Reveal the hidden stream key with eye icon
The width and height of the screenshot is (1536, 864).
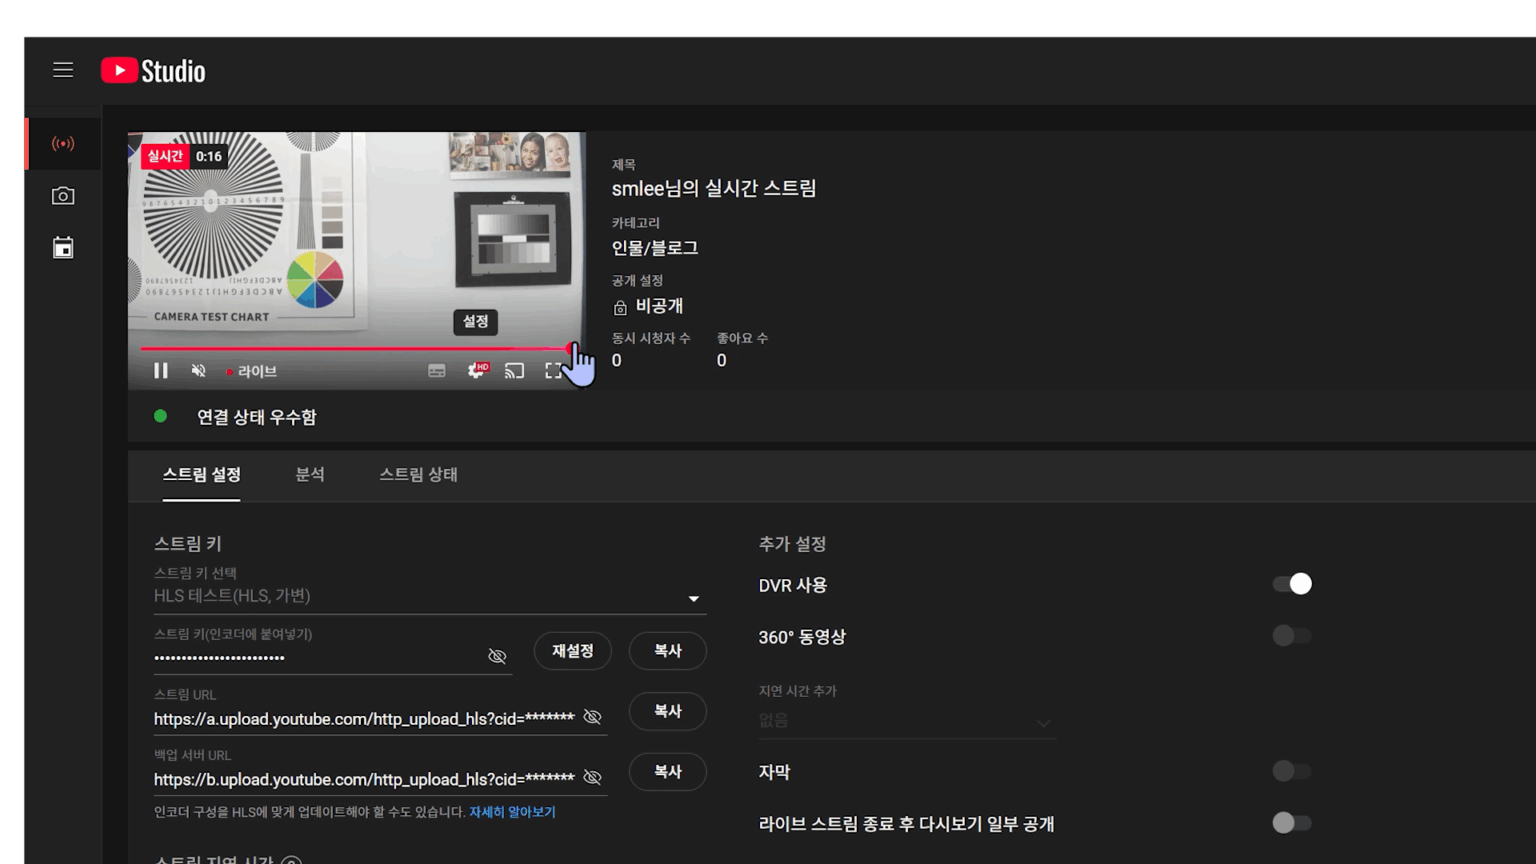[497, 656]
